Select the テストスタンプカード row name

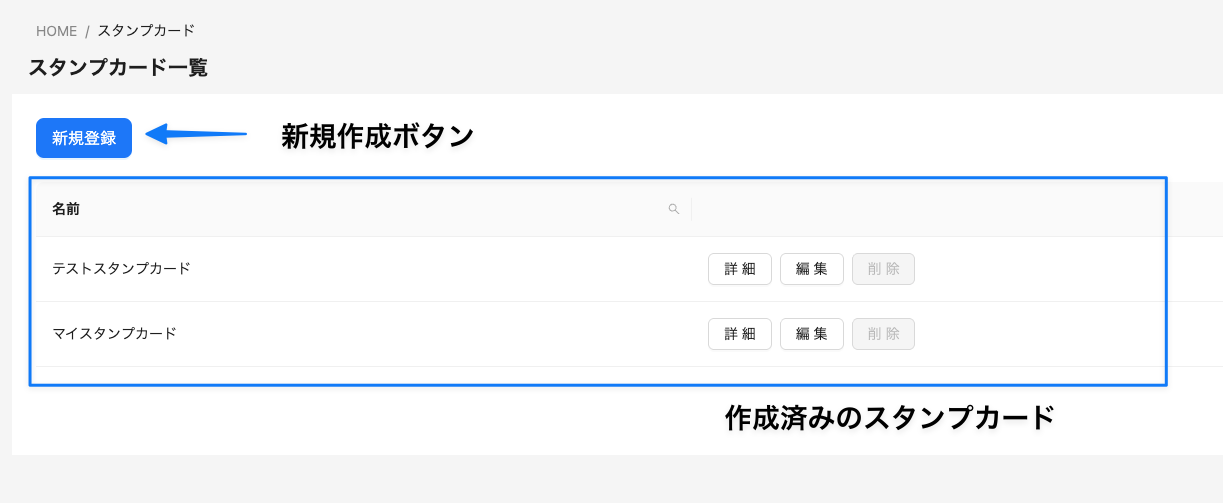click(121, 269)
